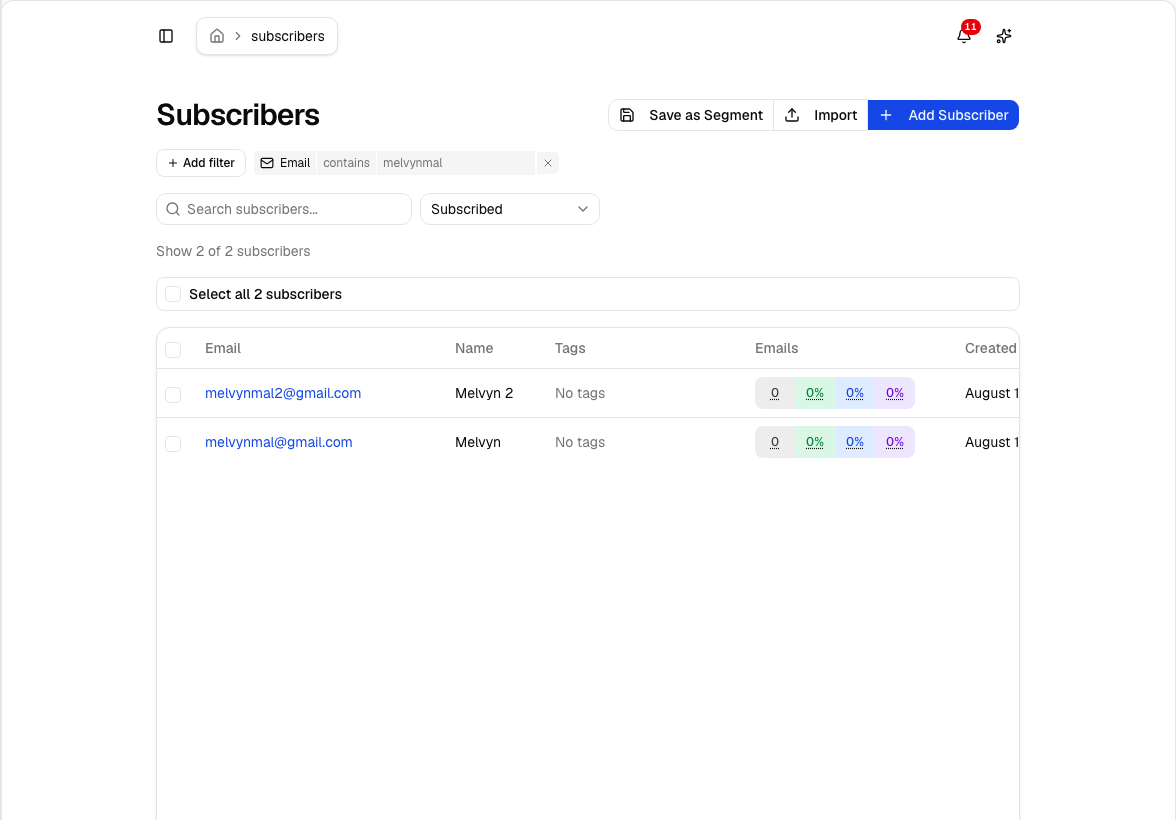Click the Subscribers page heading
Image resolution: width=1176 pixels, height=820 pixels.
pyautogui.click(x=238, y=115)
